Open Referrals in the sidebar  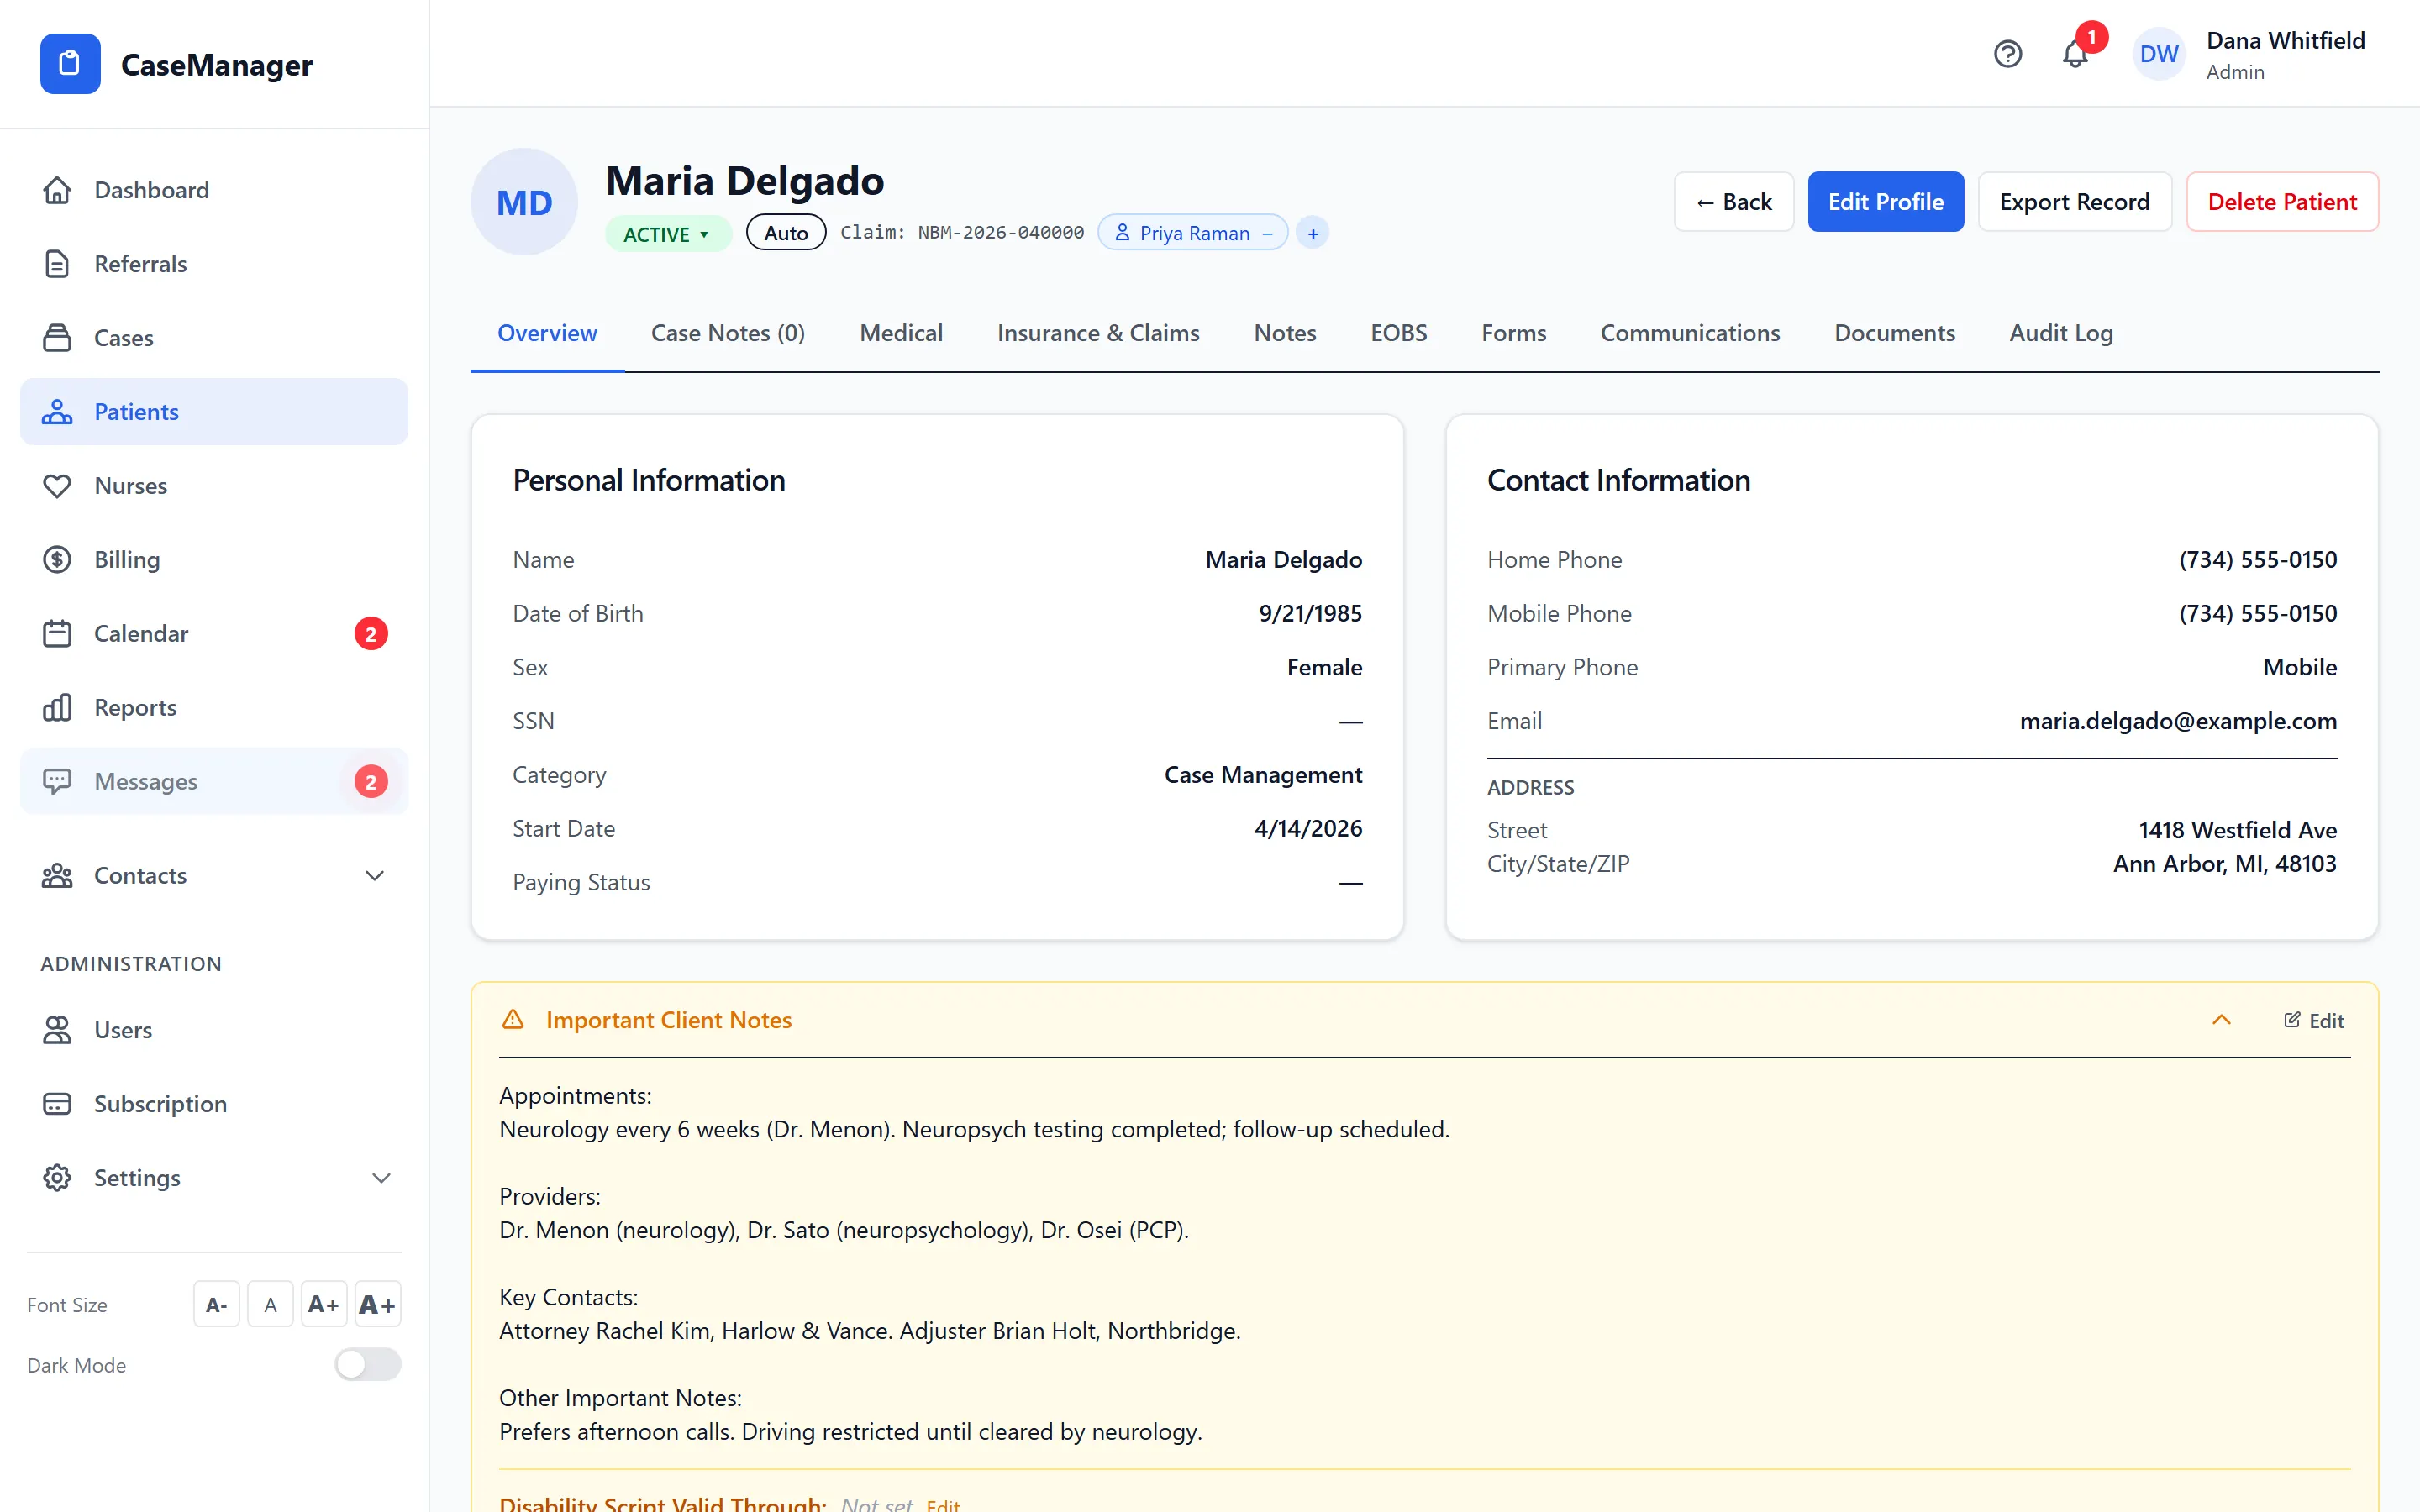tap(214, 264)
